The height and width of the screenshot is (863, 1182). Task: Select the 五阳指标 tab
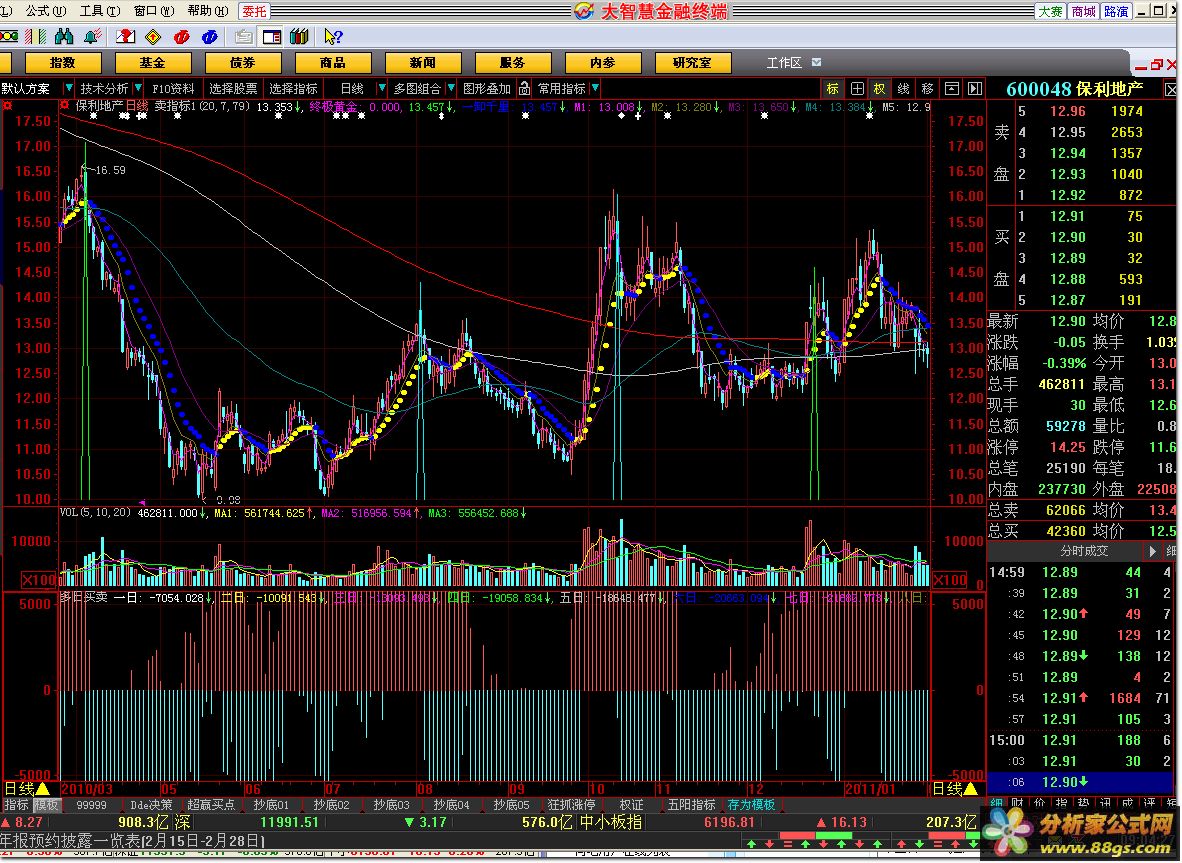[691, 806]
